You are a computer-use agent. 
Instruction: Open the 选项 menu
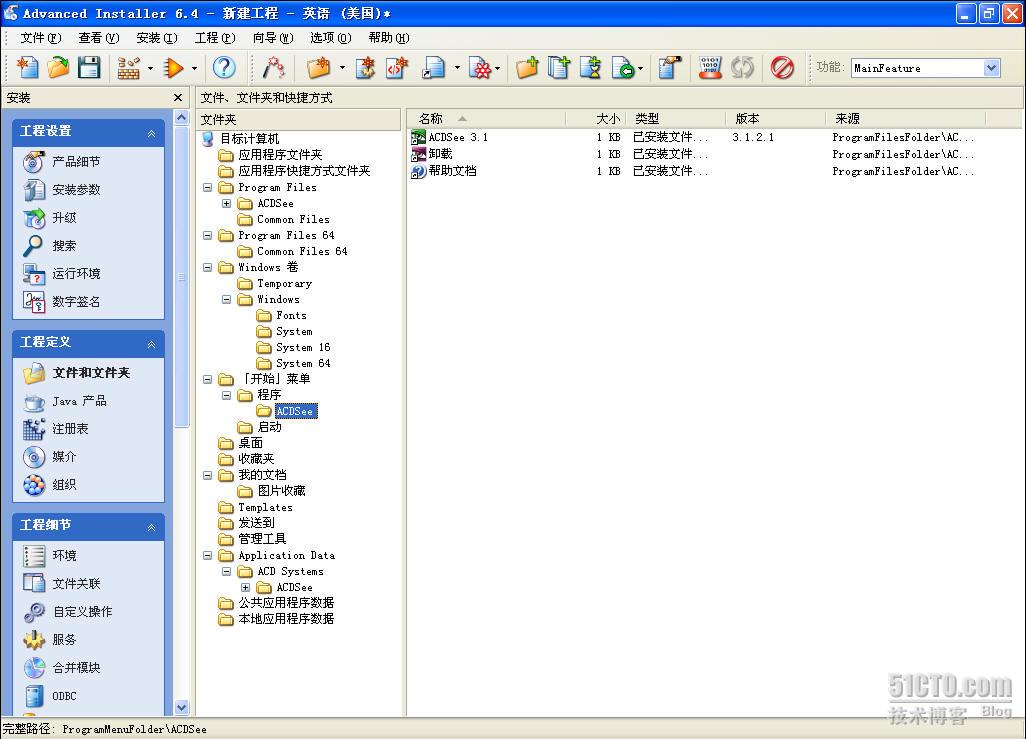pyautogui.click(x=330, y=37)
